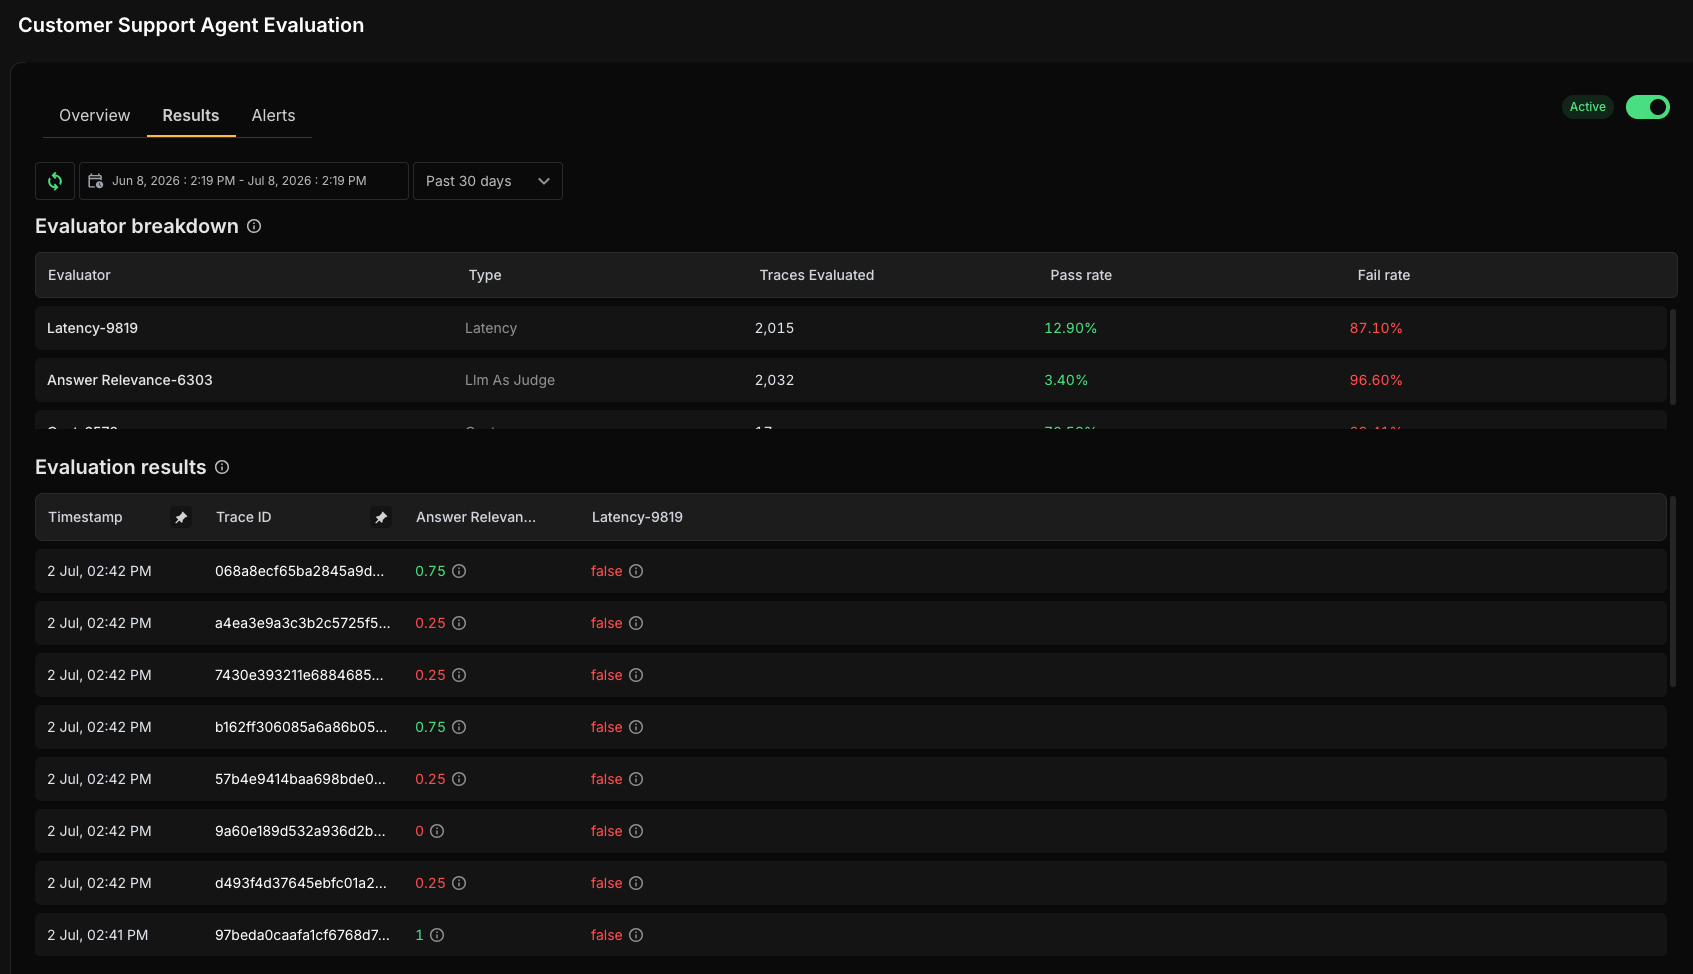
Task: Switch to the Overview tab
Action: click(95, 116)
